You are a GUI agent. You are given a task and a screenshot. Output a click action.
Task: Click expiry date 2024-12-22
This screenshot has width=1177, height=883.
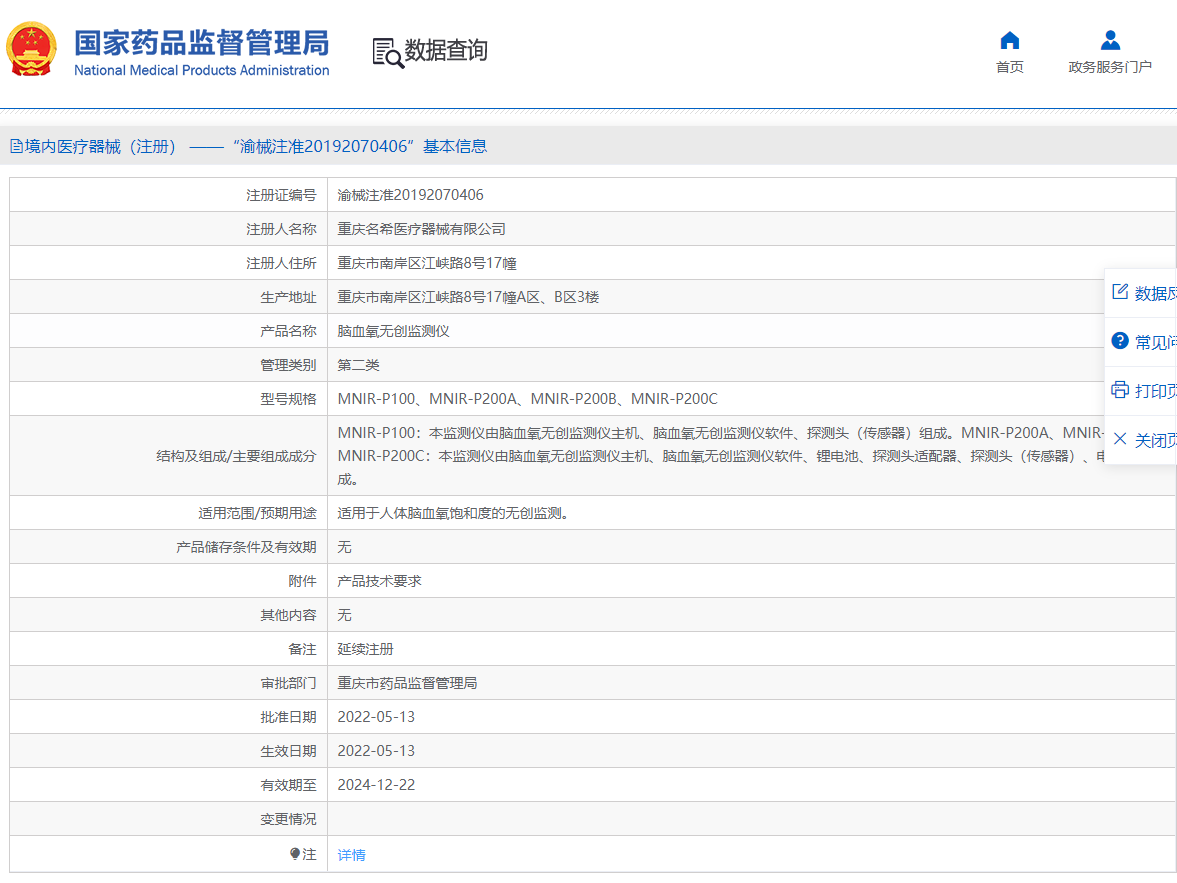(x=376, y=785)
